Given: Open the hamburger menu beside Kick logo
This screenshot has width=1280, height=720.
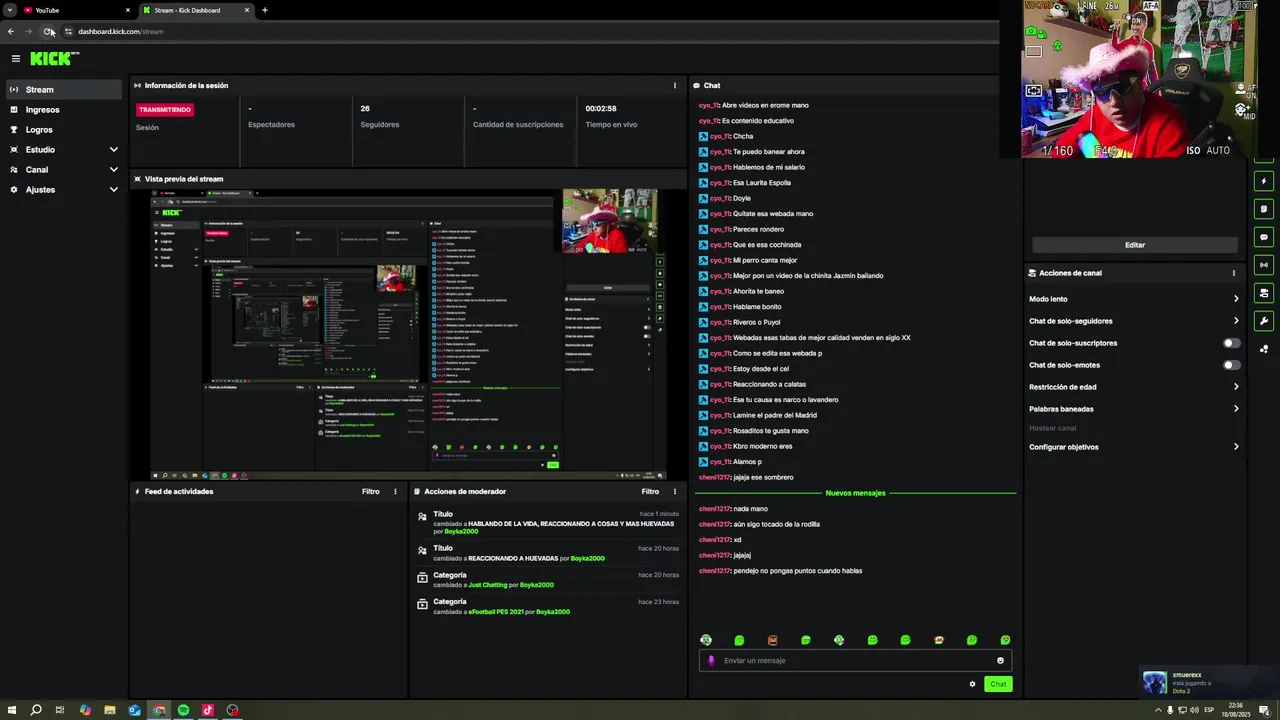Looking at the screenshot, I should click(x=15, y=59).
